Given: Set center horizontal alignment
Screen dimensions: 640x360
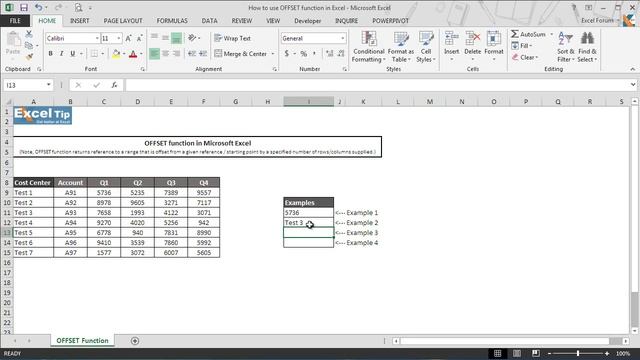Looking at the screenshot, I should tap(165, 53).
